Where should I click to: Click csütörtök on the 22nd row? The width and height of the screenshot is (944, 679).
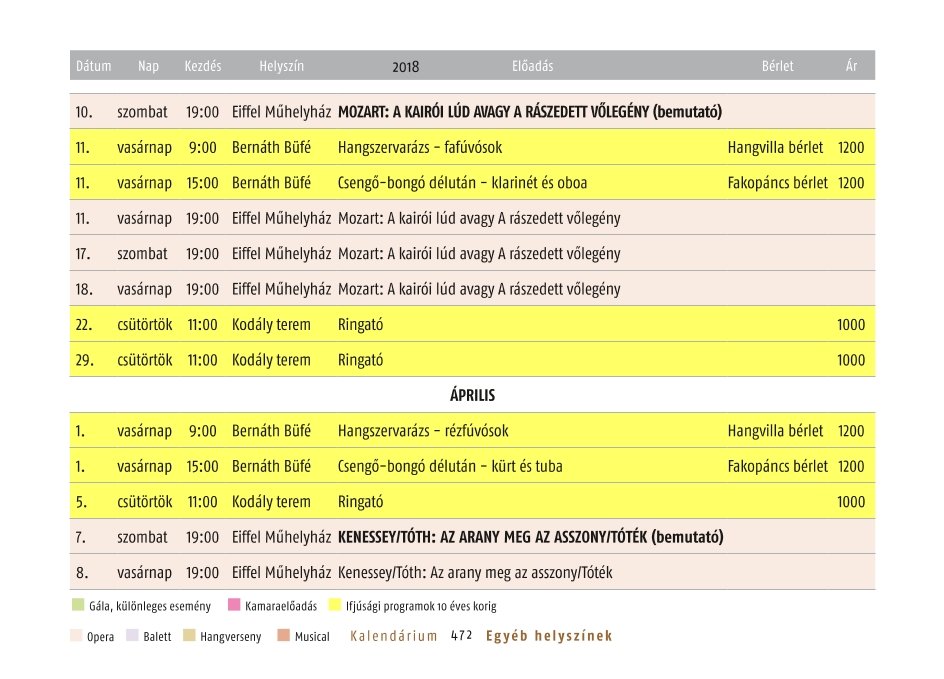(144, 325)
